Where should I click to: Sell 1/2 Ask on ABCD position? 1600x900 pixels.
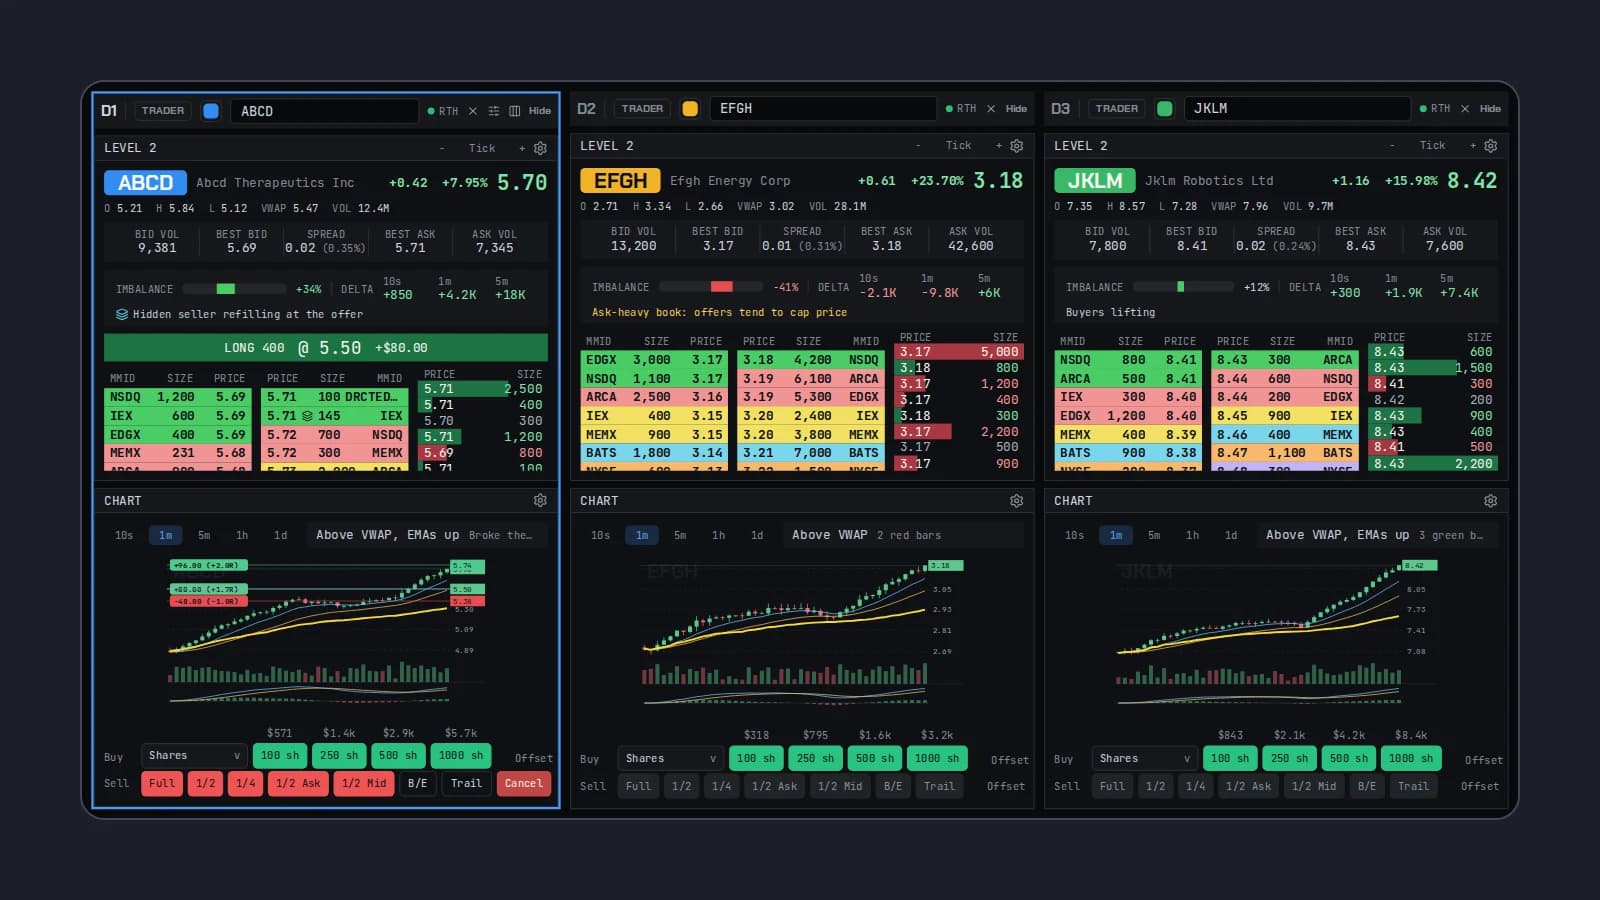(298, 783)
